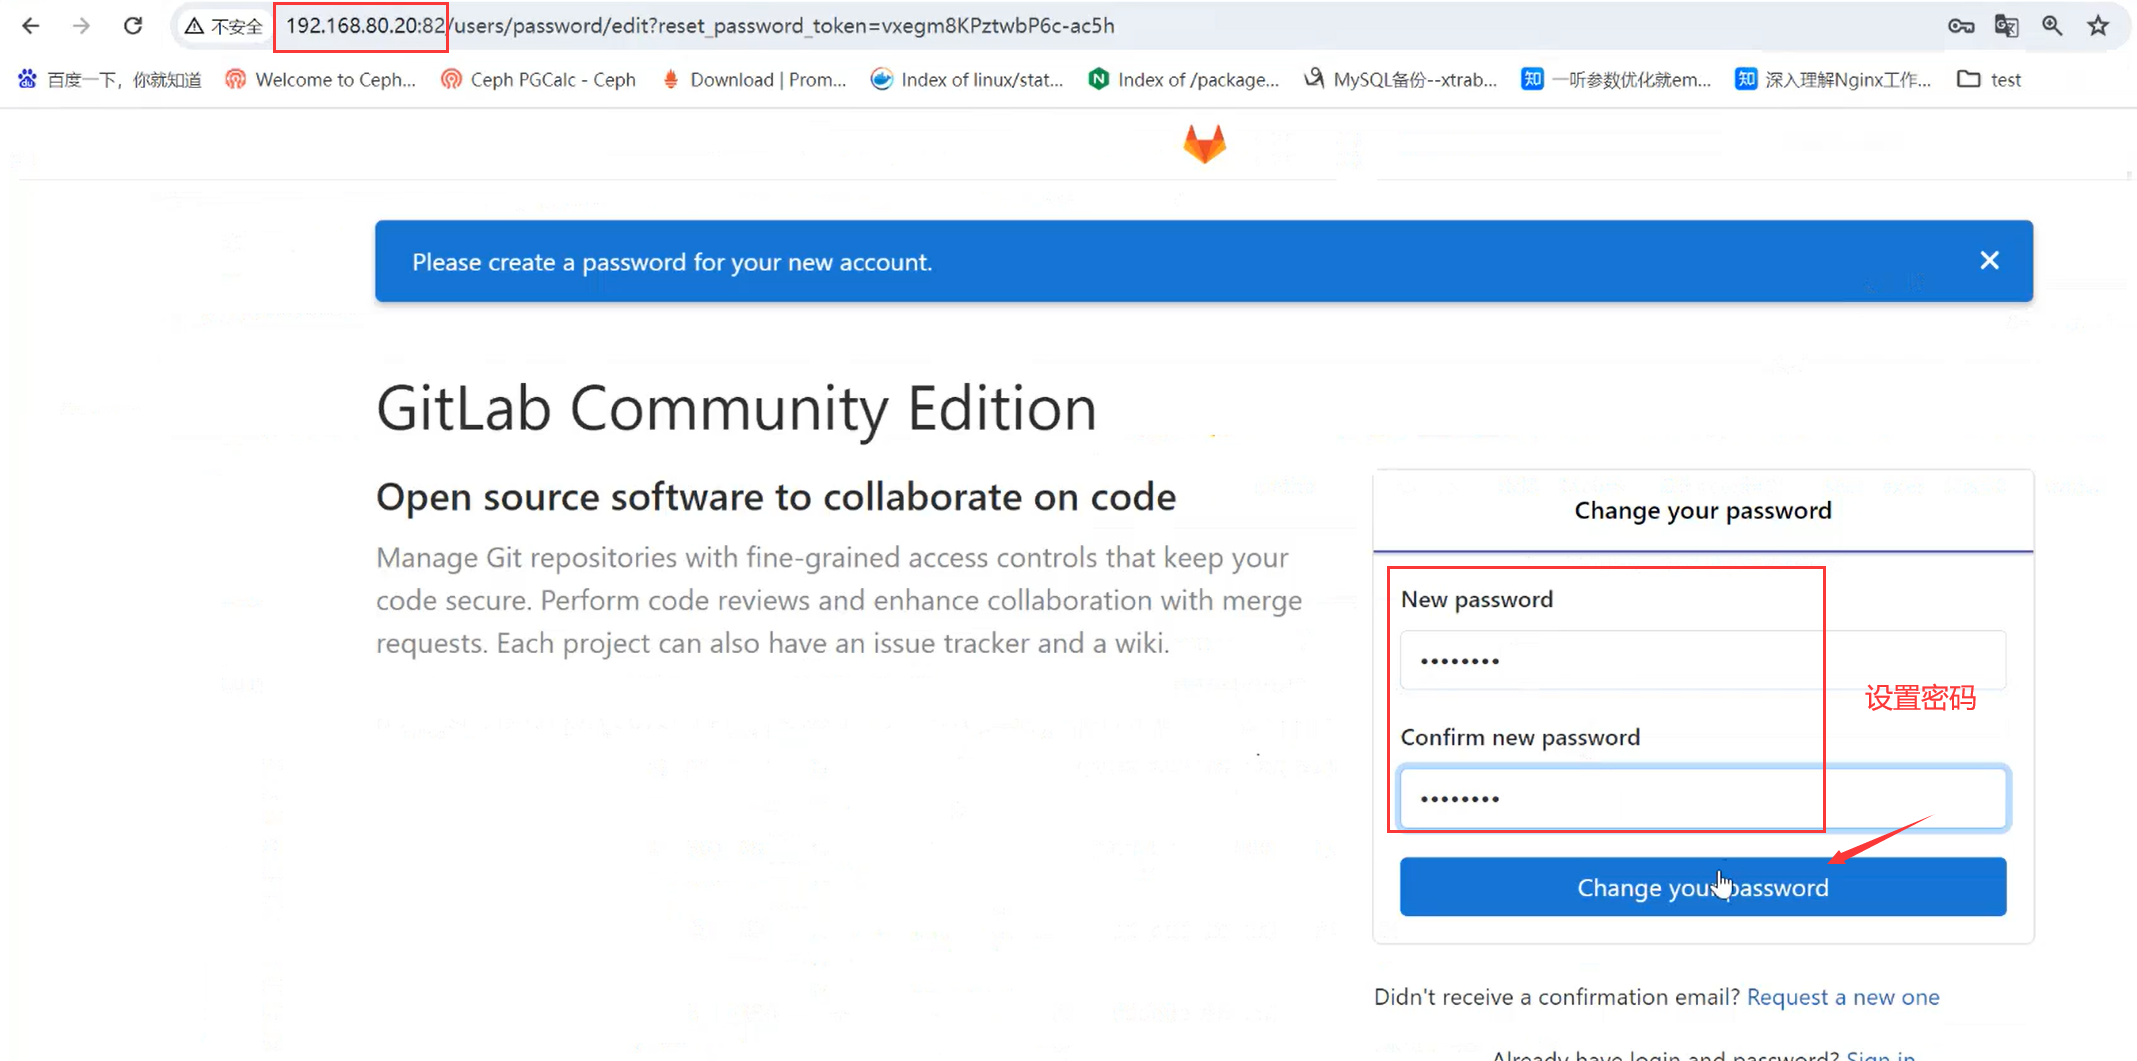Click the 'Didn't receive a confirmation email?' text
The height and width of the screenshot is (1061, 2137).
click(1557, 997)
